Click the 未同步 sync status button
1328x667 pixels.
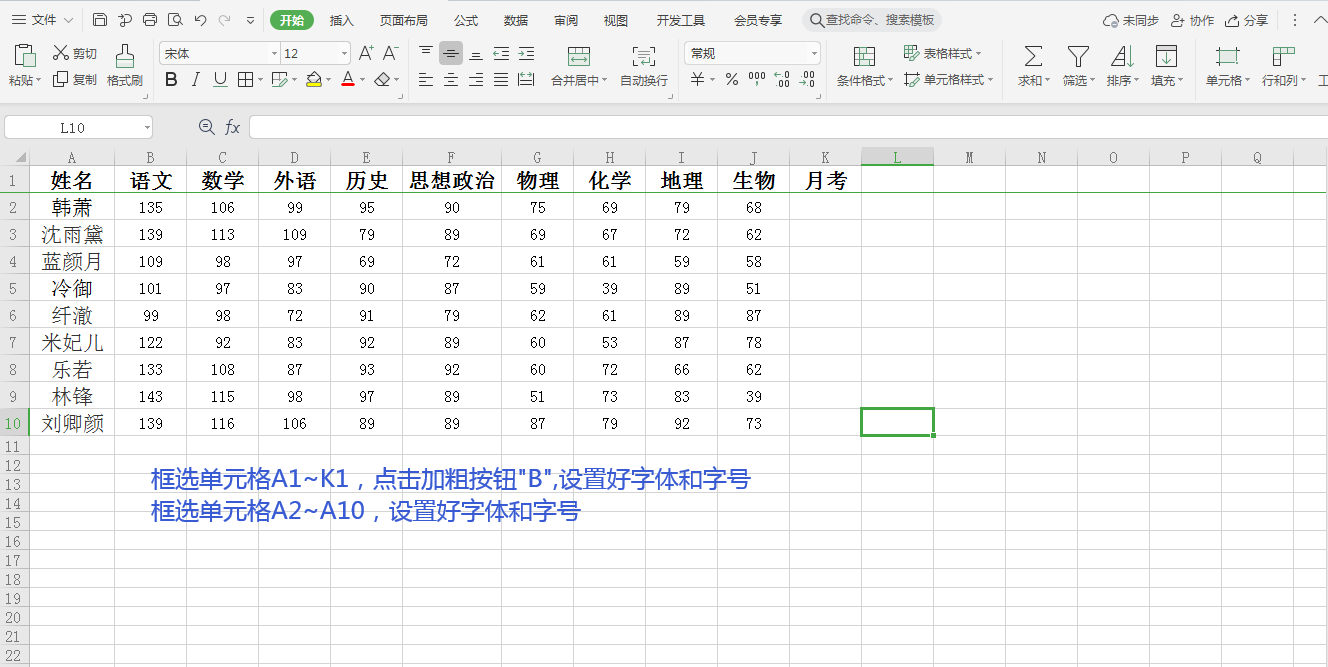(x=1131, y=20)
